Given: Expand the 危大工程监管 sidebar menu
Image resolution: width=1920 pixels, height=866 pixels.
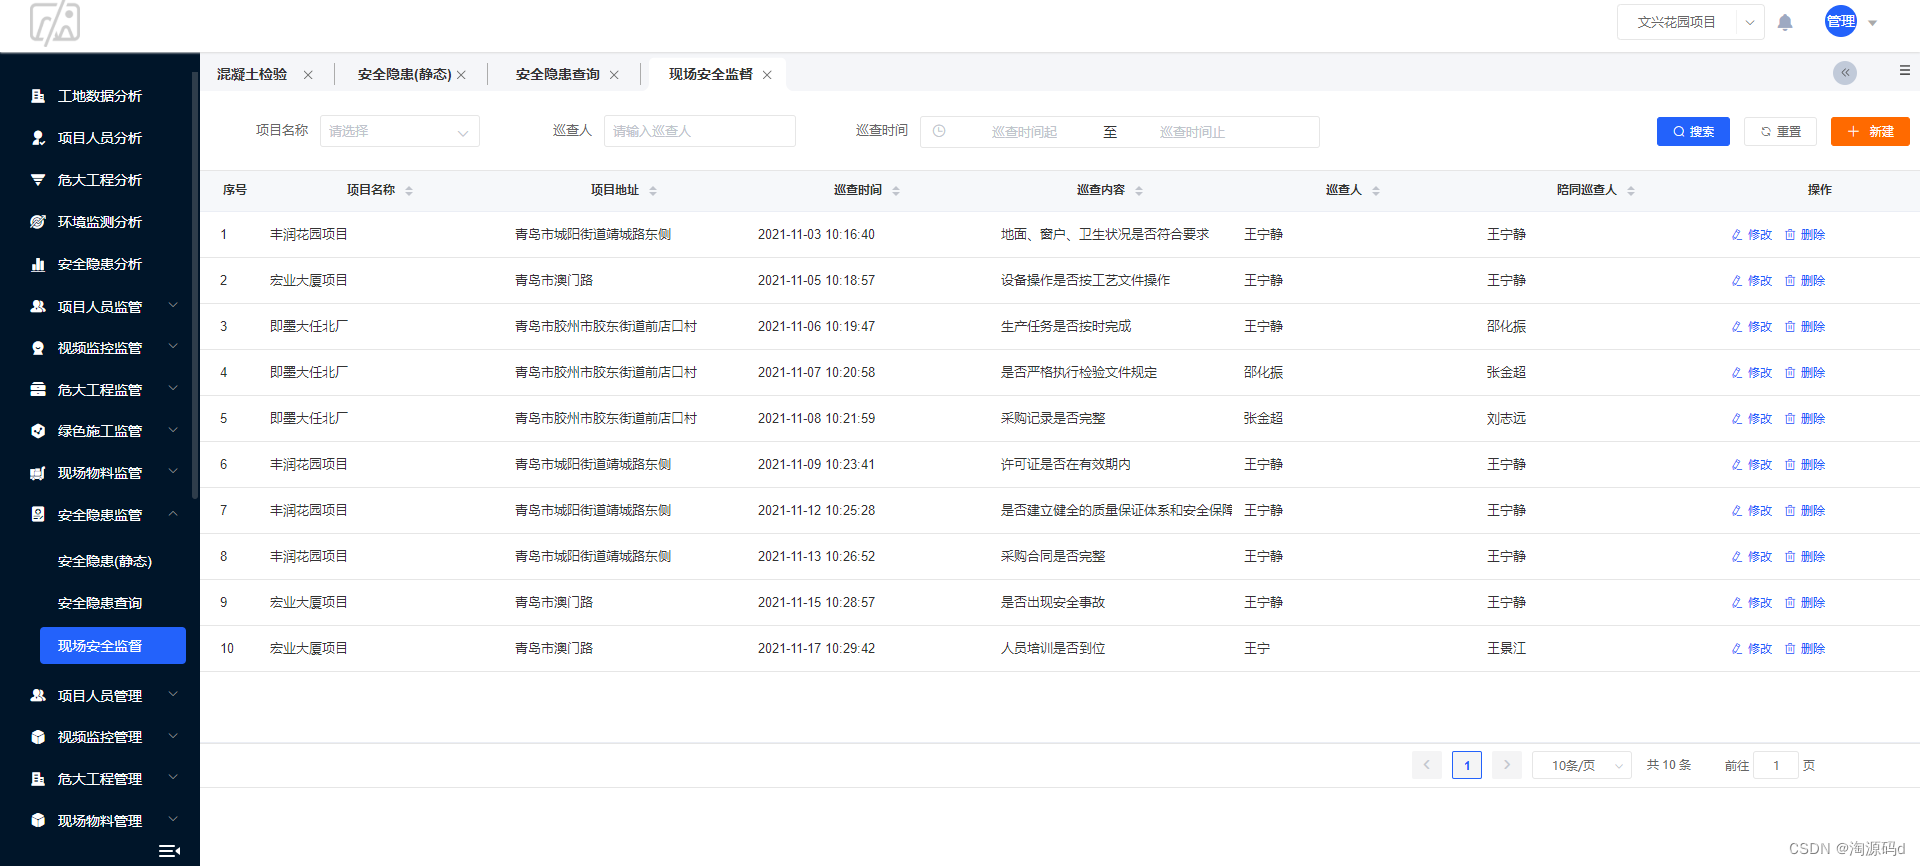Looking at the screenshot, I should pyautogui.click(x=100, y=390).
